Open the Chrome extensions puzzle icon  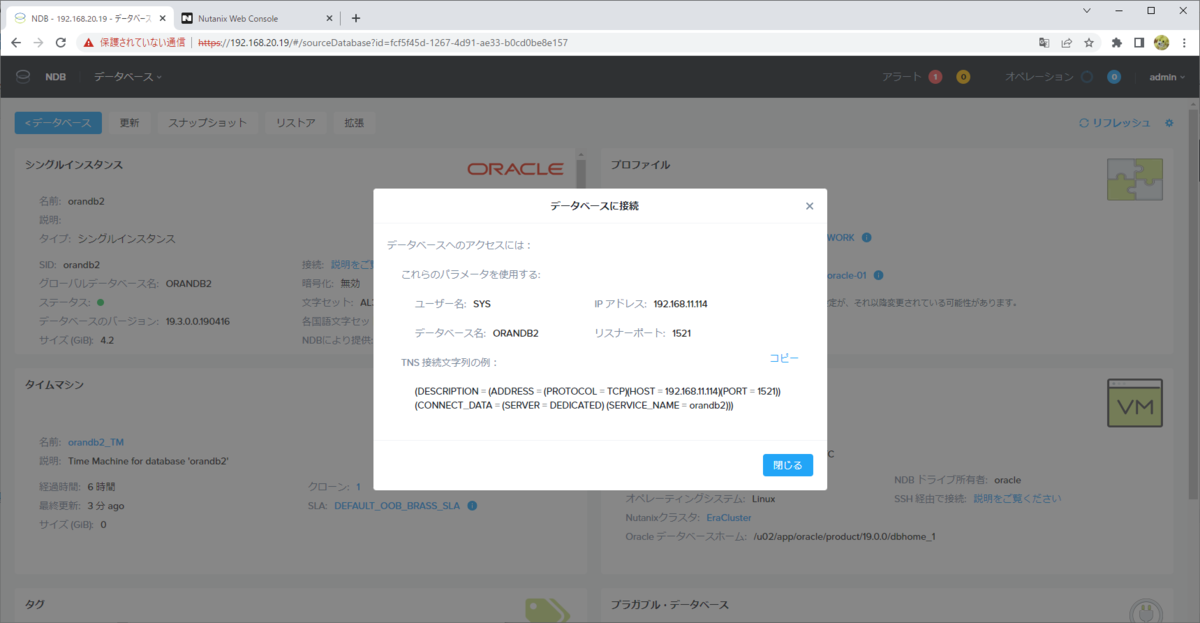[x=1117, y=43]
